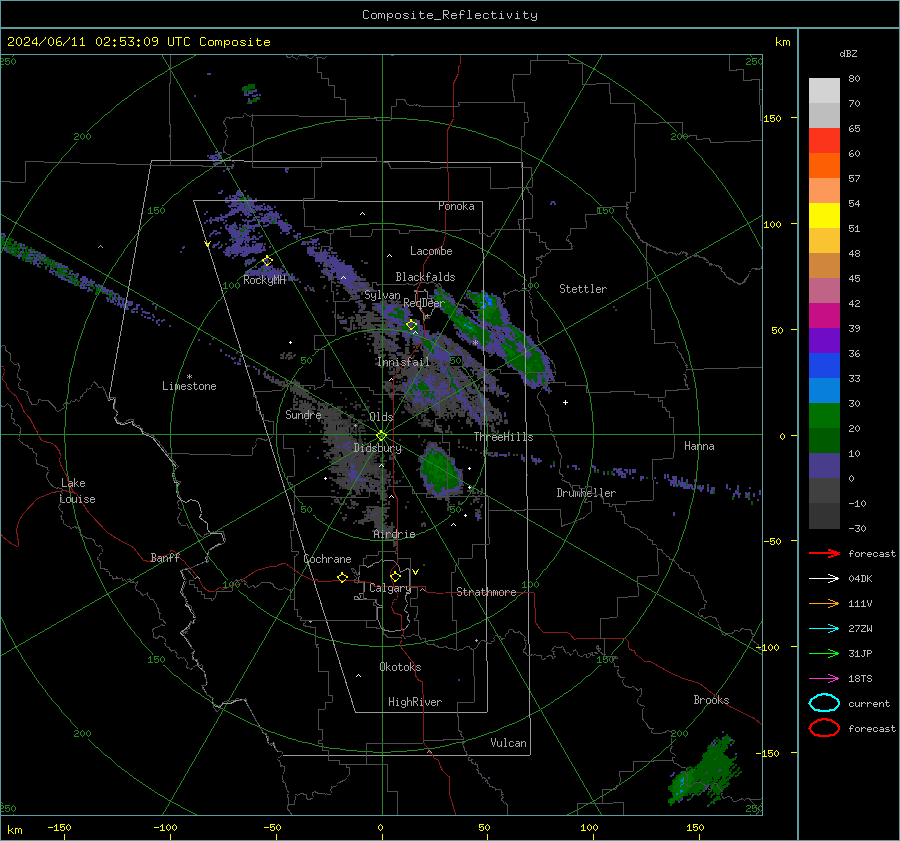Viewport: 900px width, 841px height.
Task: Click the '2024/06/11 02:53:09 UTC Composite' timestamp
Action: pyautogui.click(x=138, y=42)
